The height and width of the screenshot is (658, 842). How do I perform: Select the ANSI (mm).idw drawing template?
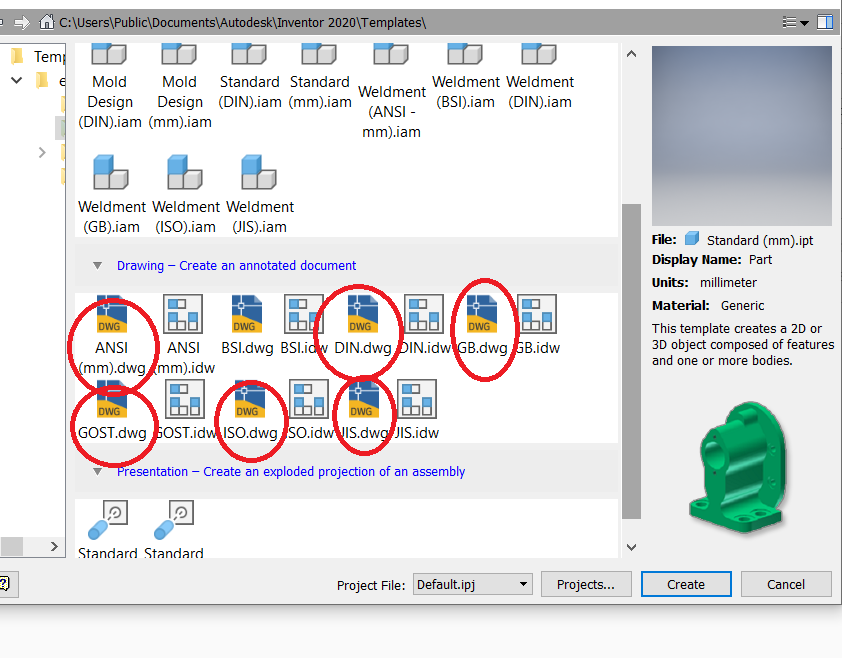[x=184, y=335]
